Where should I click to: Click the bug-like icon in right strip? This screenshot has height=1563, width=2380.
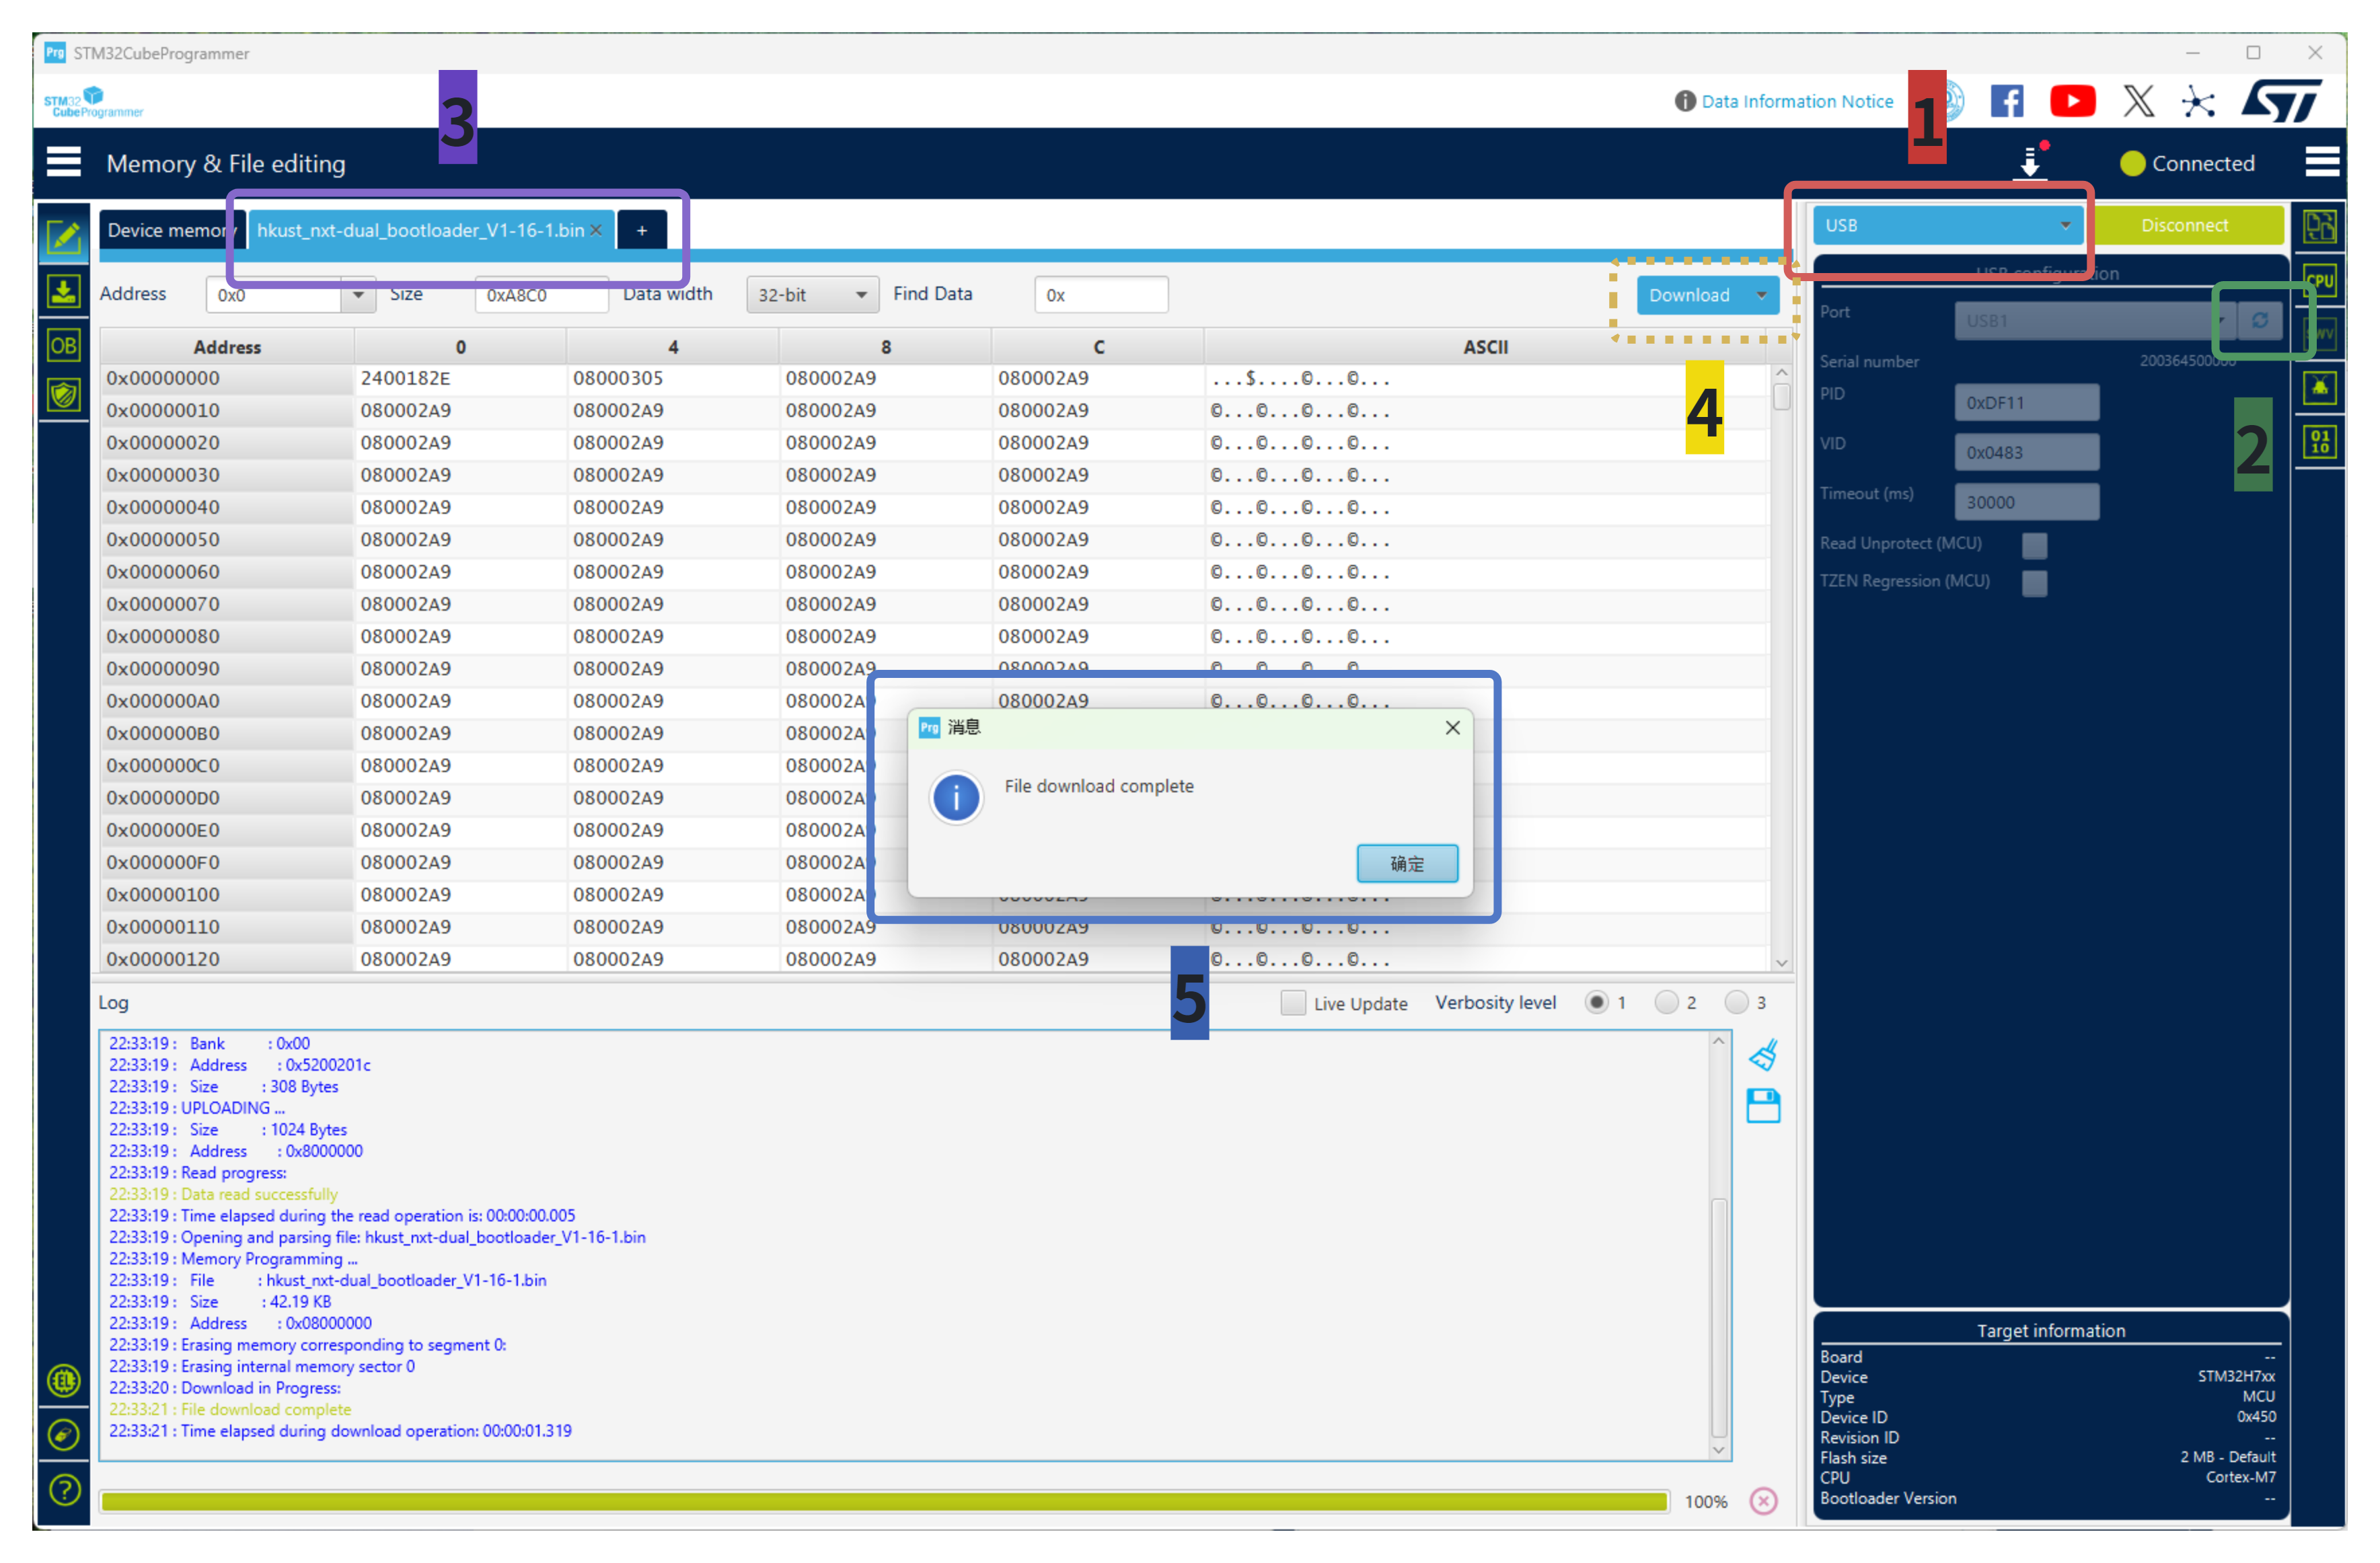2319,387
